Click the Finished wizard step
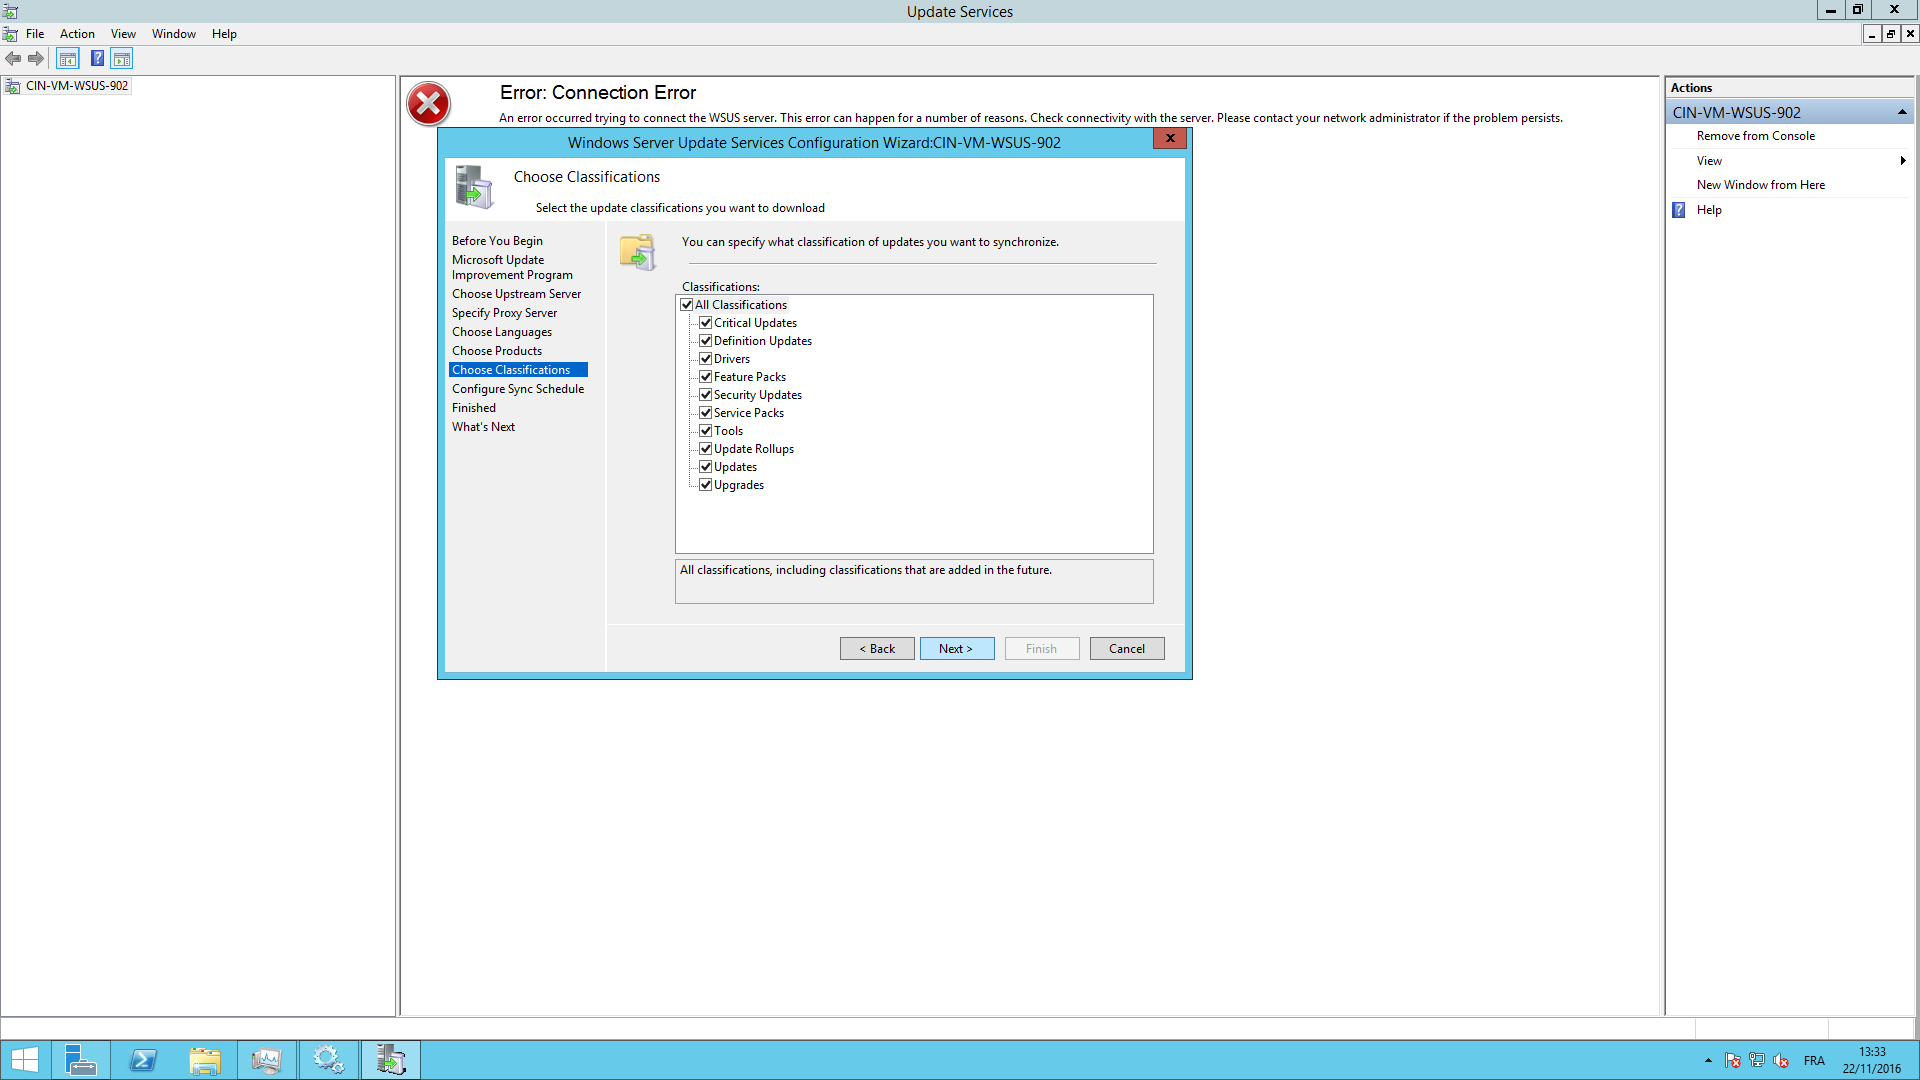1920x1080 pixels. click(473, 408)
